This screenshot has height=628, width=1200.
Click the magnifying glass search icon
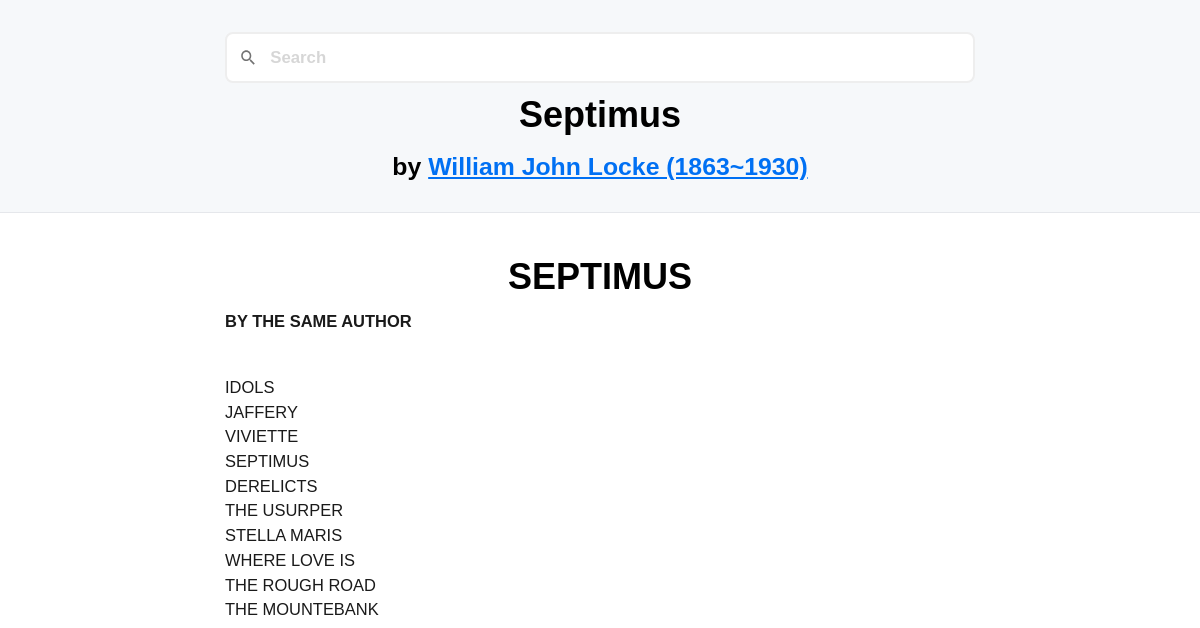point(247,57)
